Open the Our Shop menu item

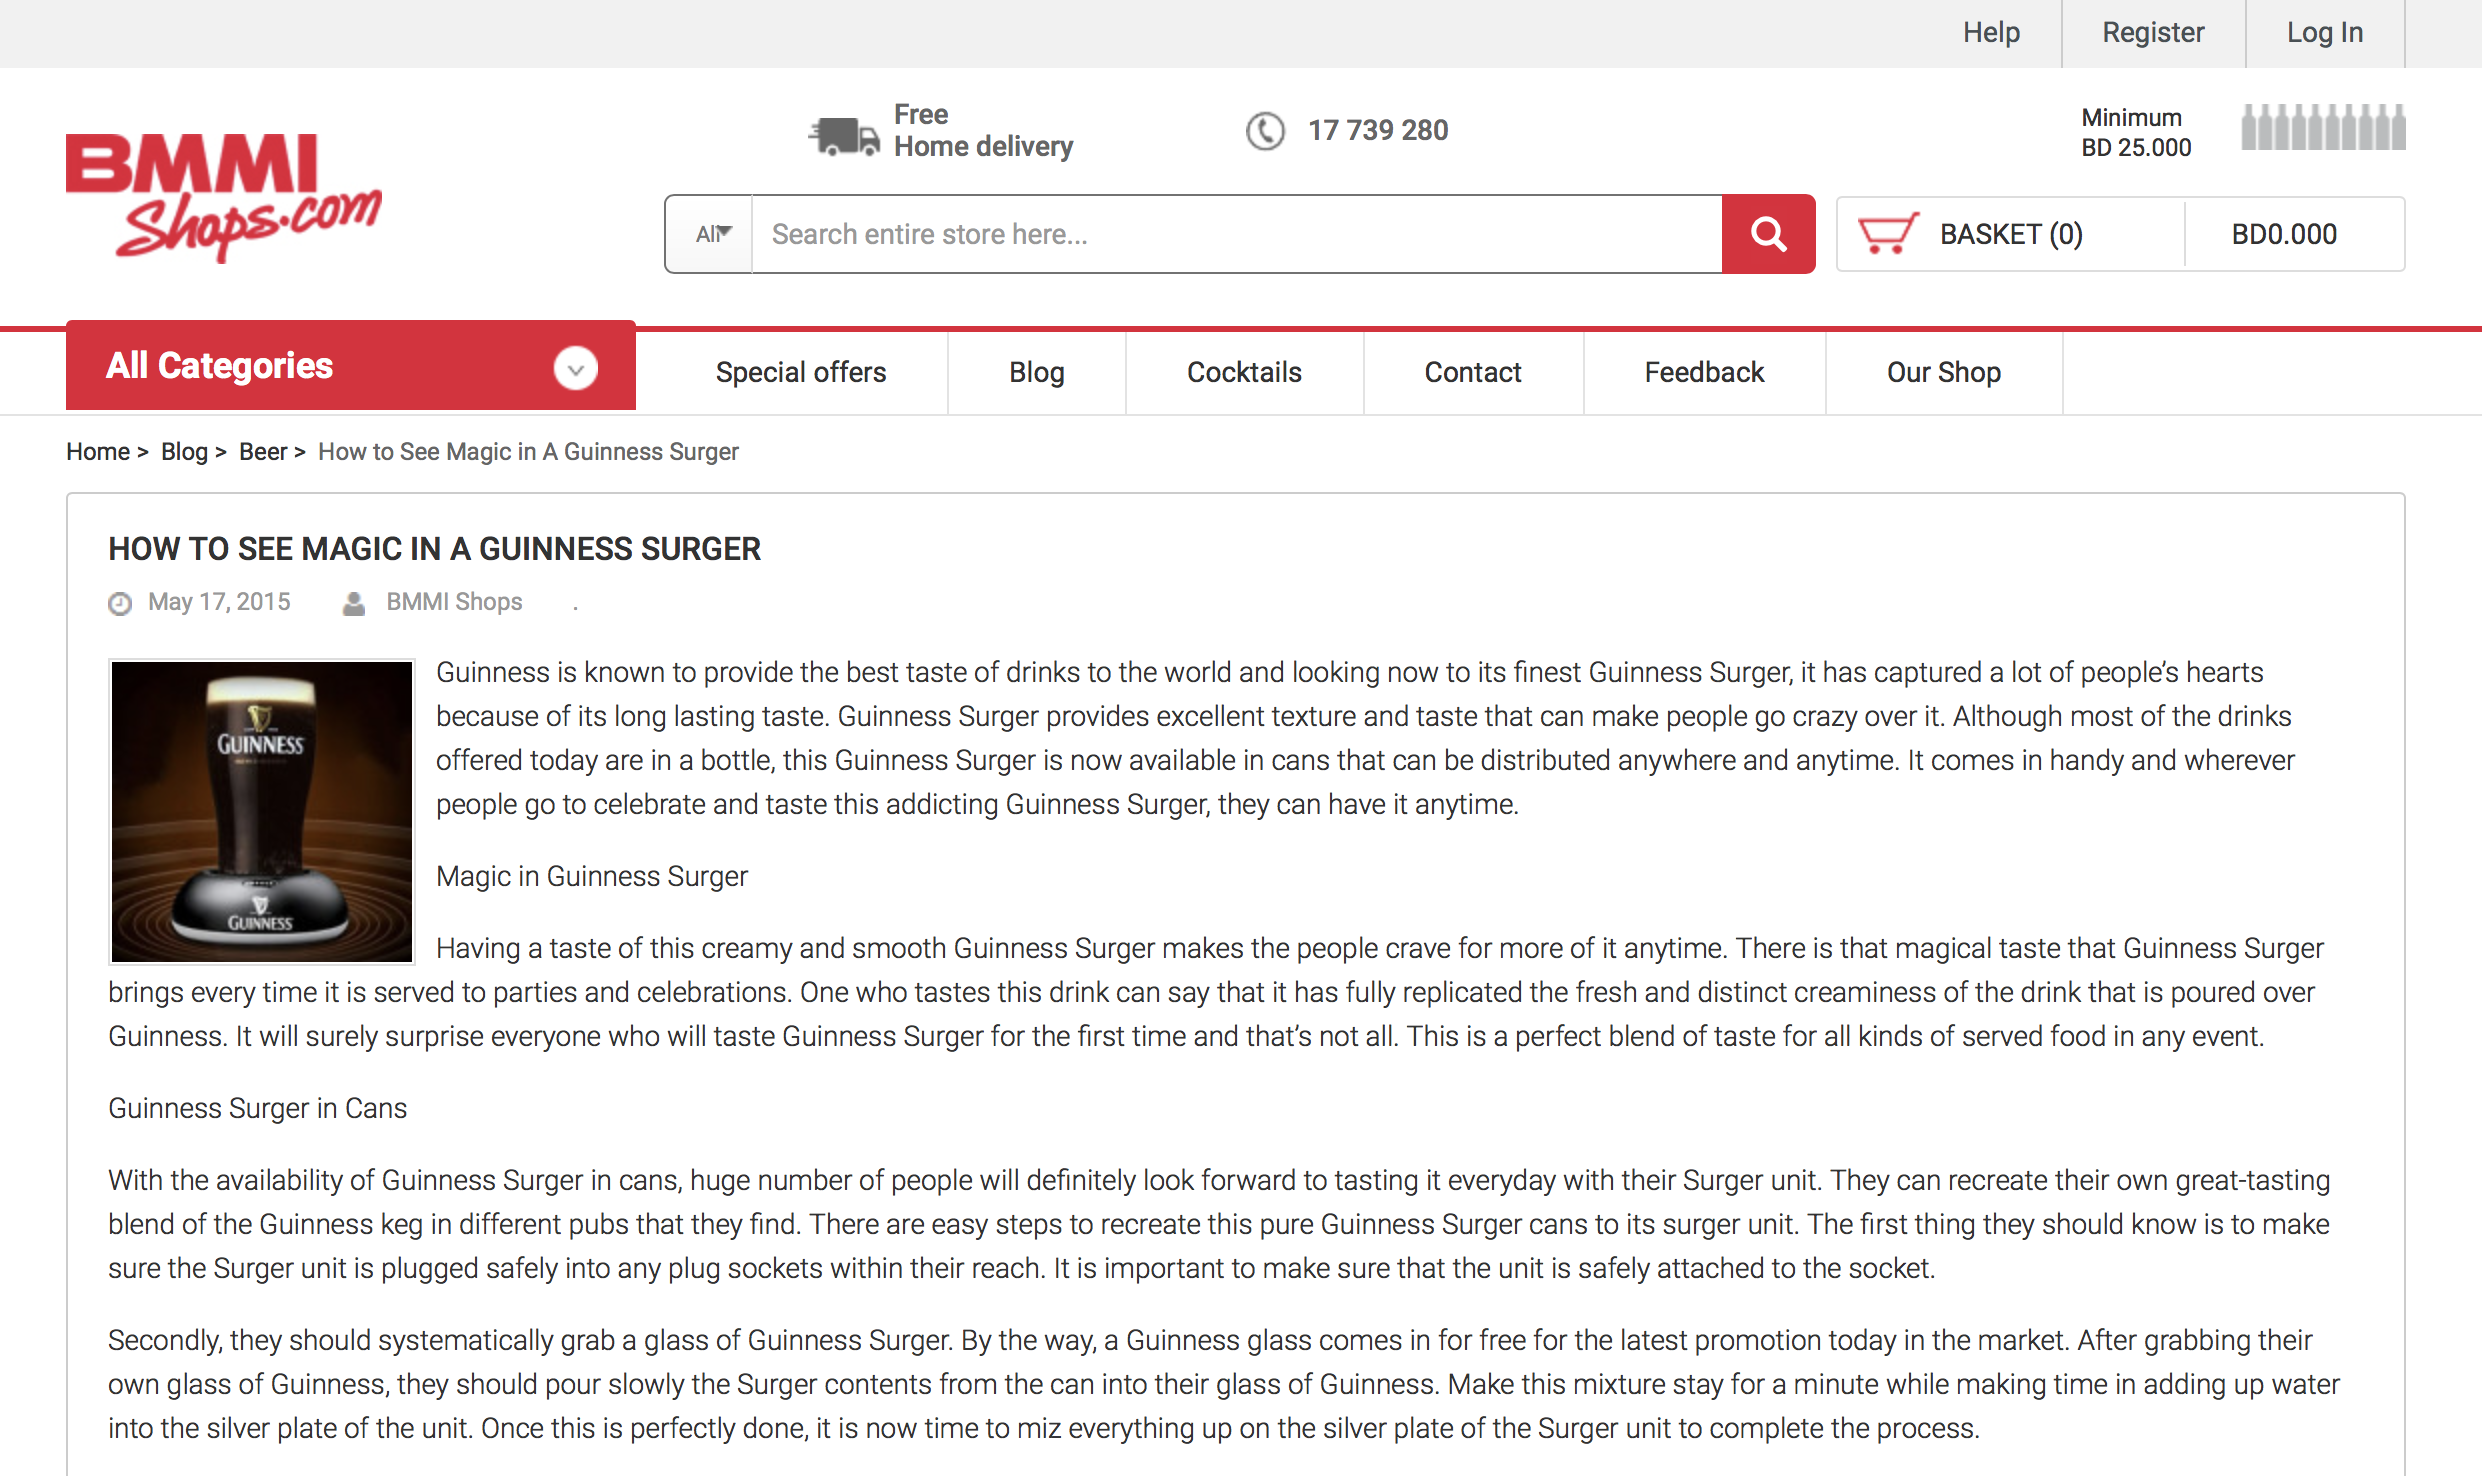[1943, 372]
